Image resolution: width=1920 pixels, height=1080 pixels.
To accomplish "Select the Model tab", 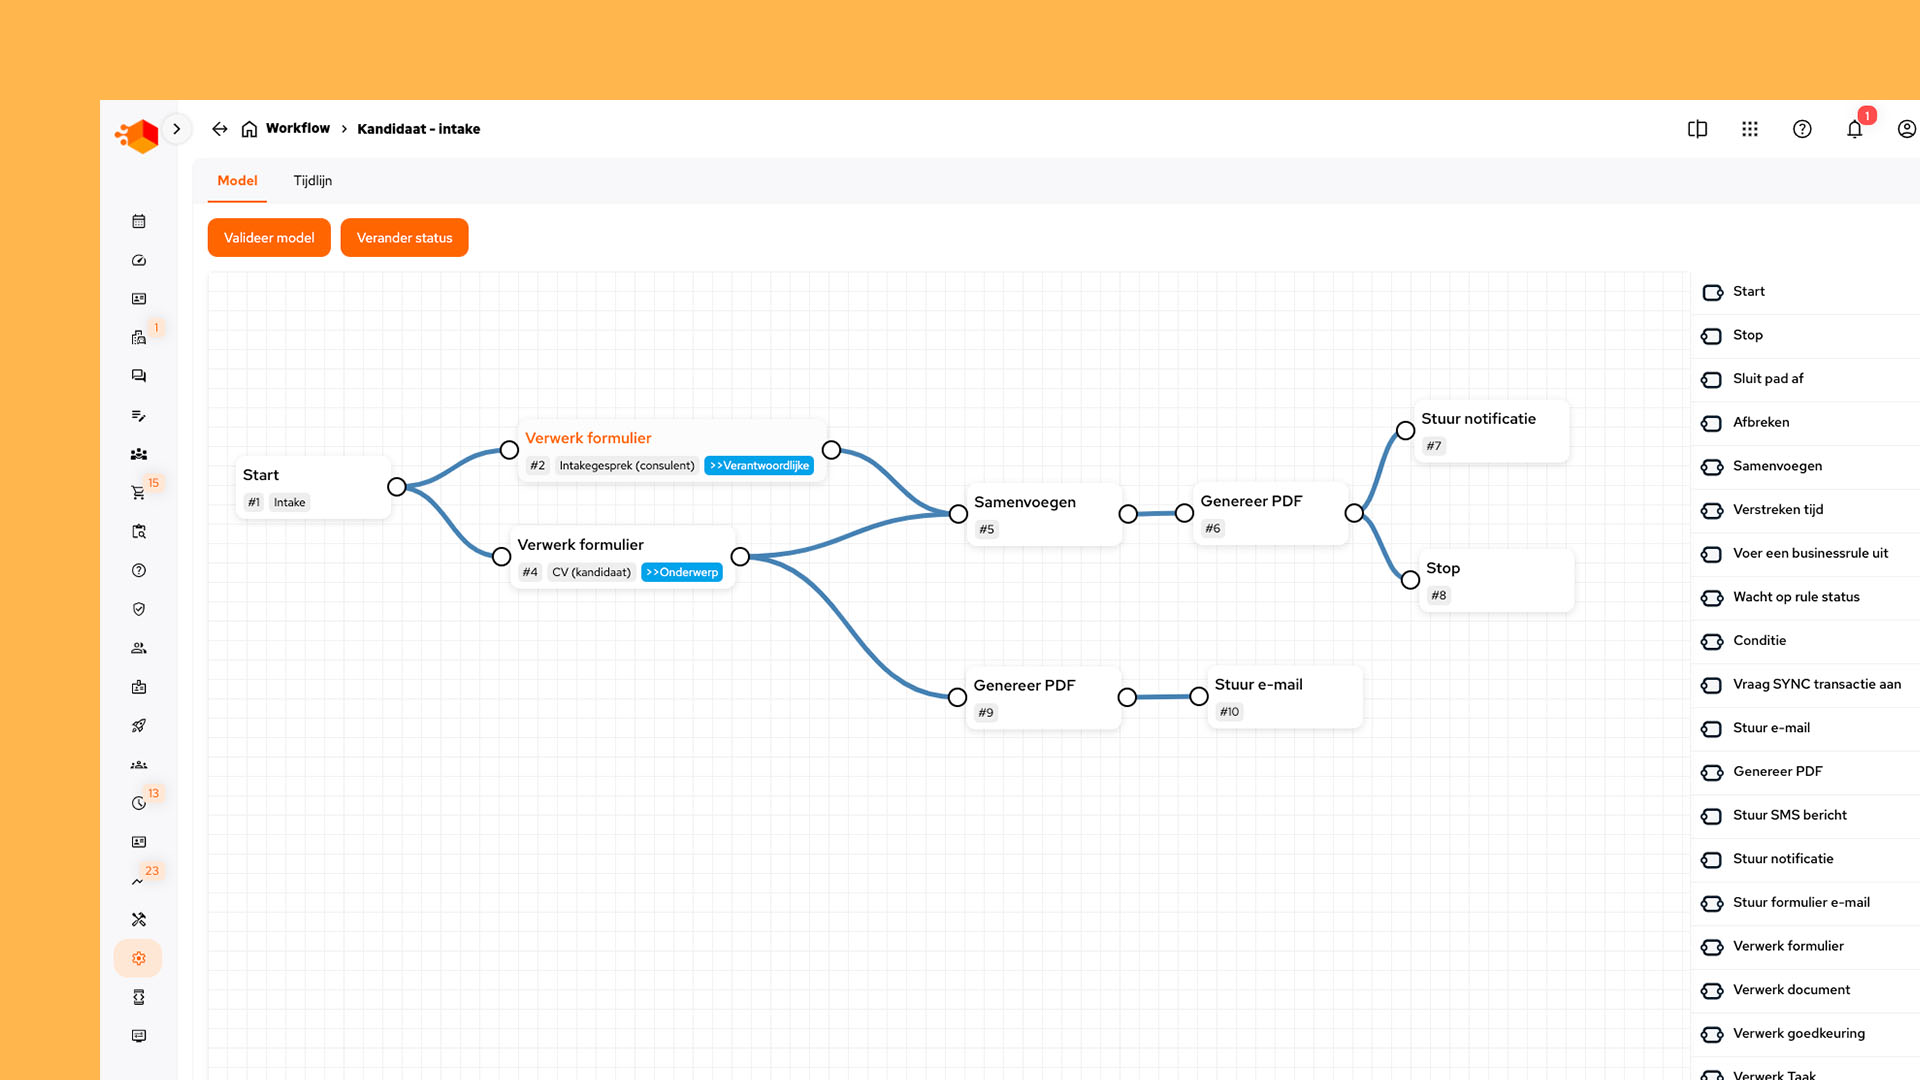I will [x=237, y=181].
